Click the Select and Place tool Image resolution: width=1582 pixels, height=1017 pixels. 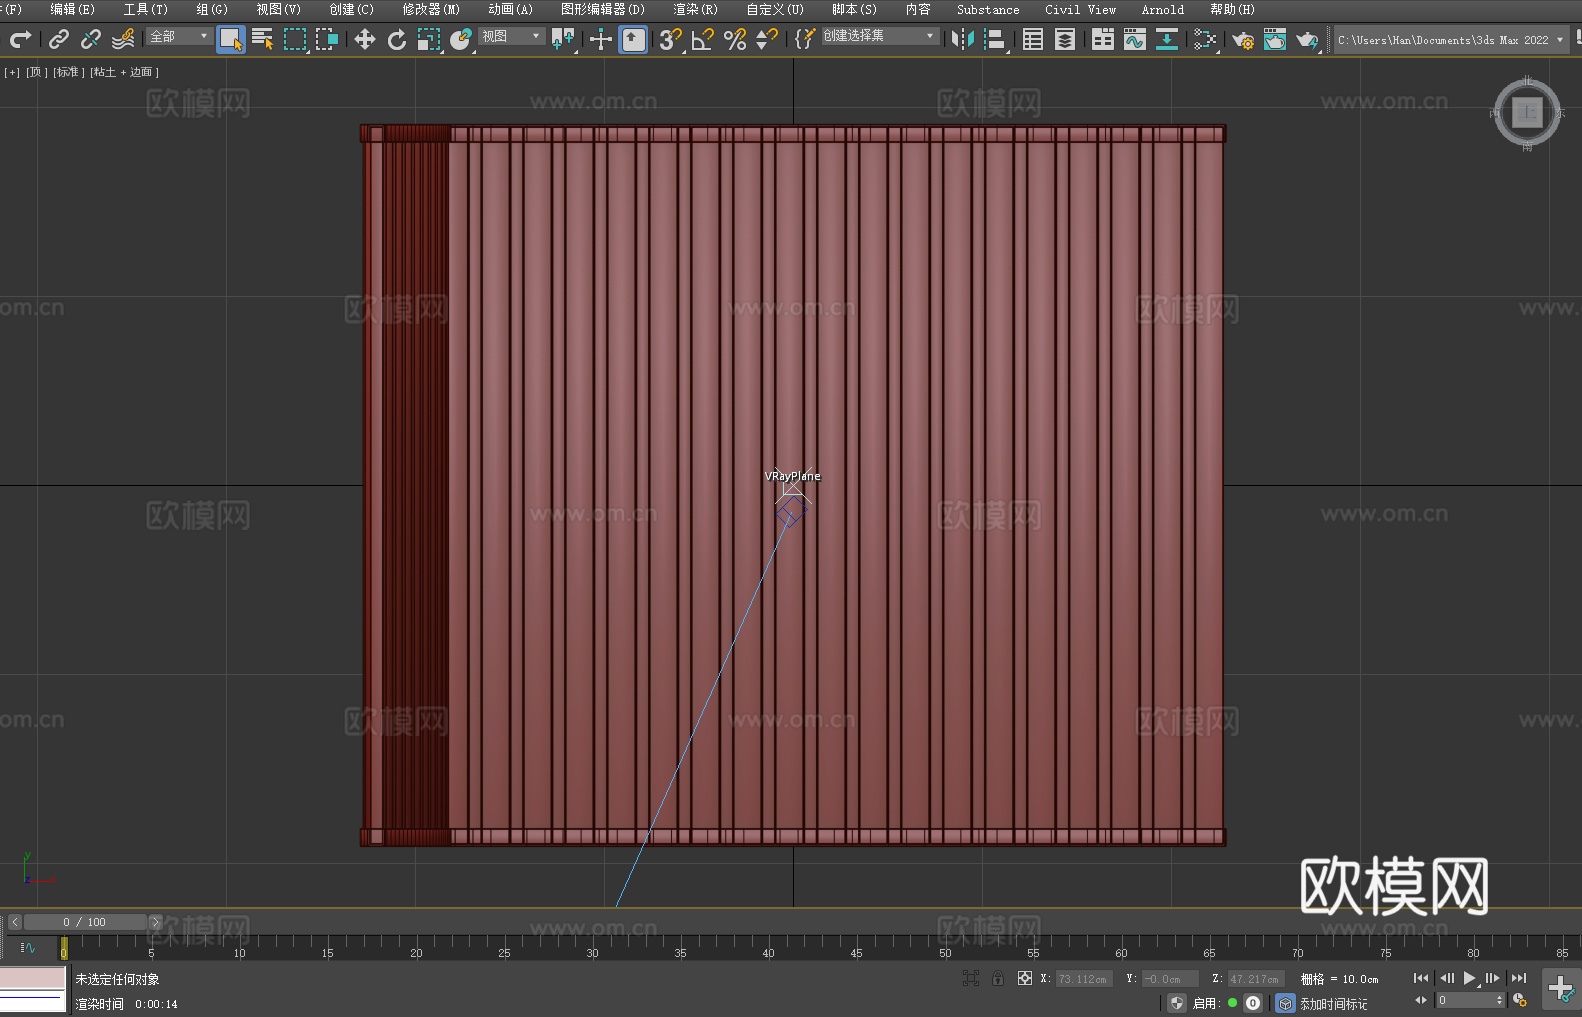point(461,39)
